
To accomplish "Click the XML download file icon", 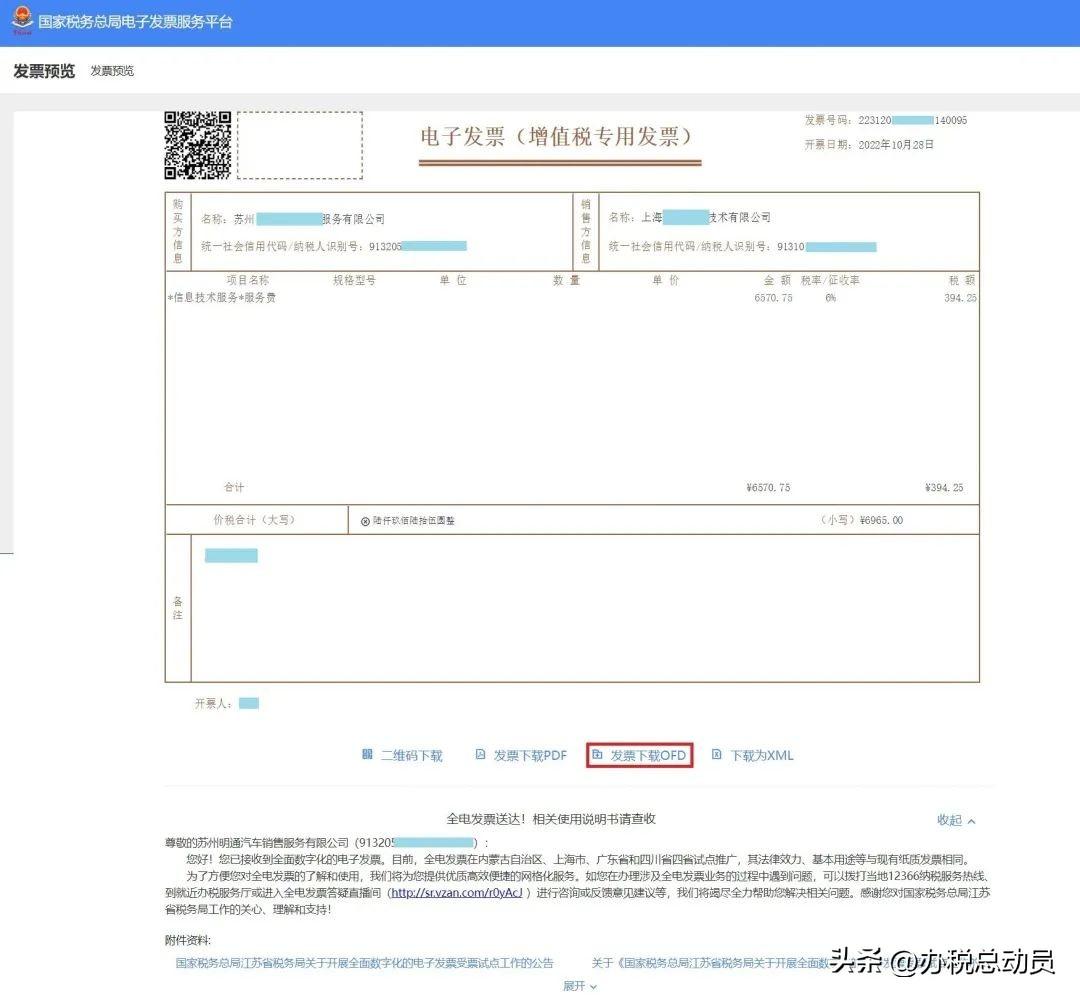I will (716, 755).
